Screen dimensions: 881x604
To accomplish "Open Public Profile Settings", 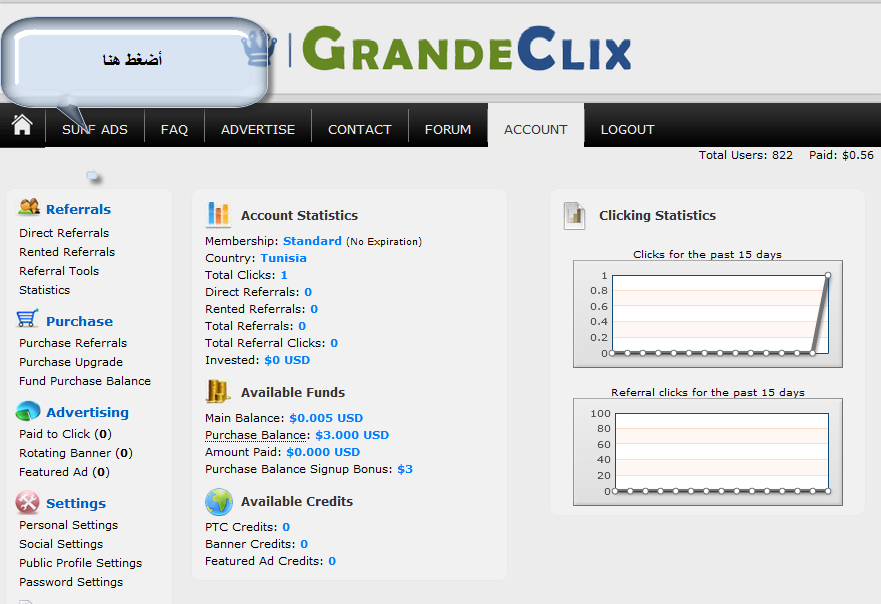I will point(80,563).
